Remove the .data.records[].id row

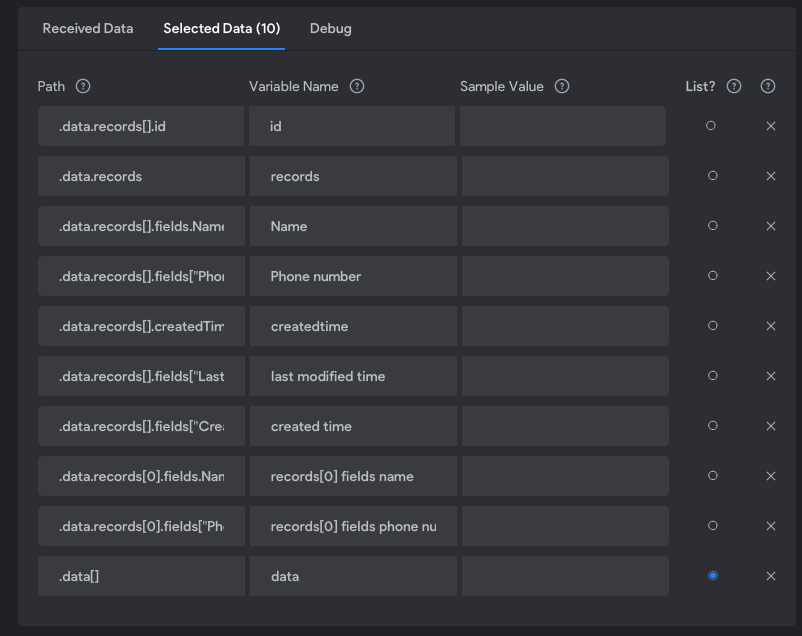point(771,126)
